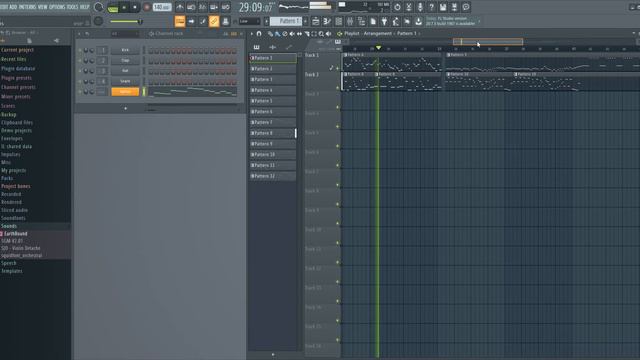The image size is (640, 360).
Task: Select the Zoom magnifier tool in playlist toolbar
Action: click(322, 34)
